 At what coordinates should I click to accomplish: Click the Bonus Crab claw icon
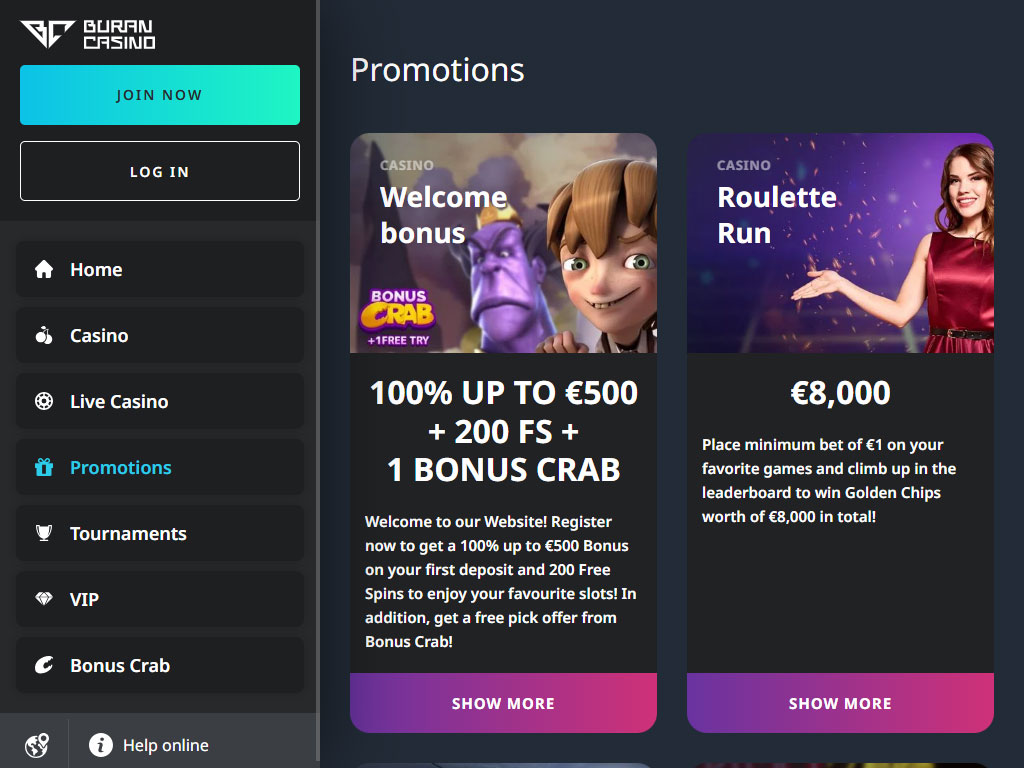pos(44,665)
